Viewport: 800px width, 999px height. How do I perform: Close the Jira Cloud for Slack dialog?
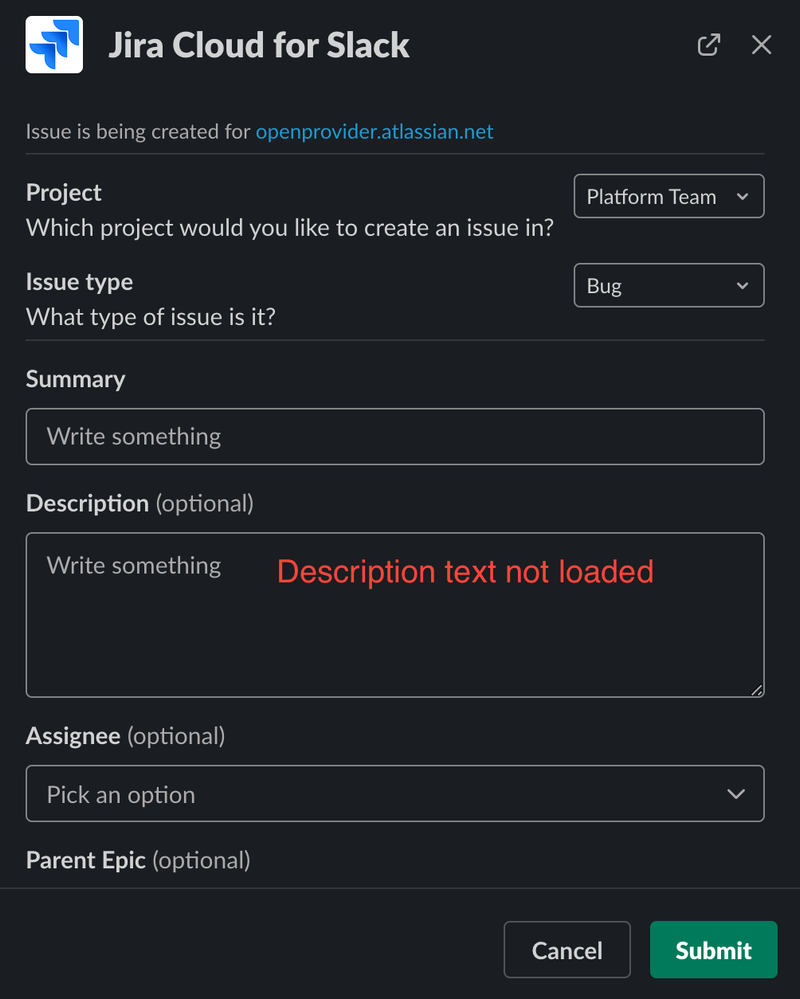coord(761,45)
